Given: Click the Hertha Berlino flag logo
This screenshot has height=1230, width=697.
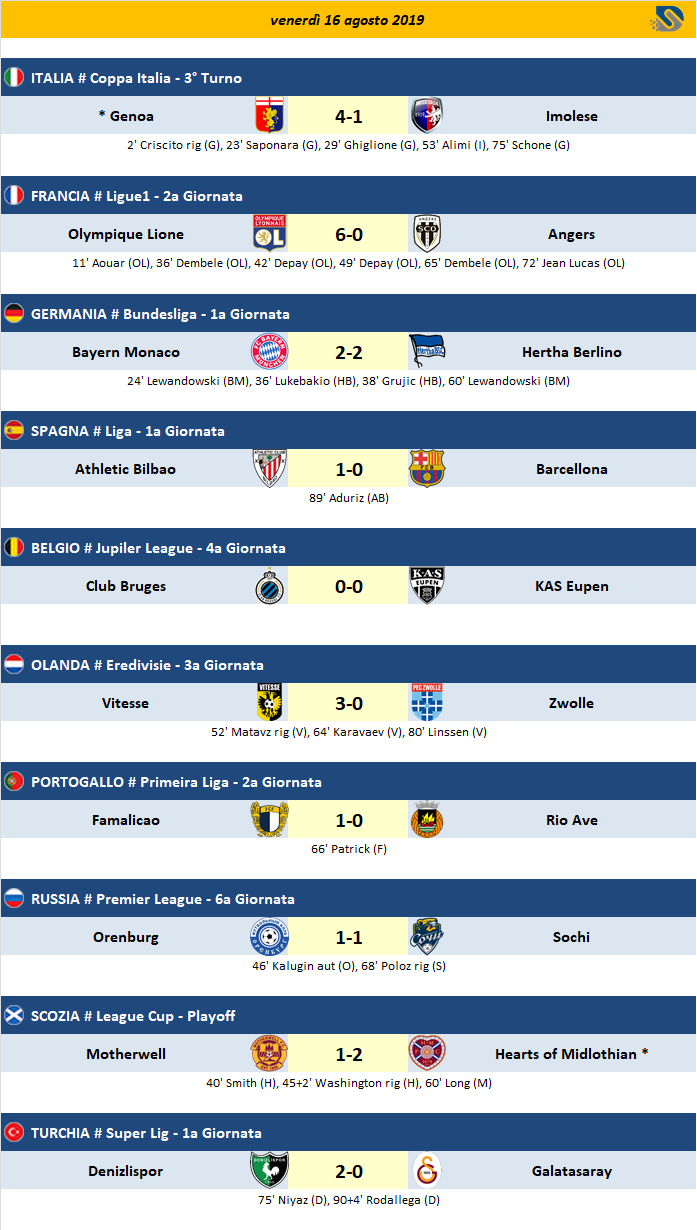Looking at the screenshot, I should pyautogui.click(x=427, y=352).
